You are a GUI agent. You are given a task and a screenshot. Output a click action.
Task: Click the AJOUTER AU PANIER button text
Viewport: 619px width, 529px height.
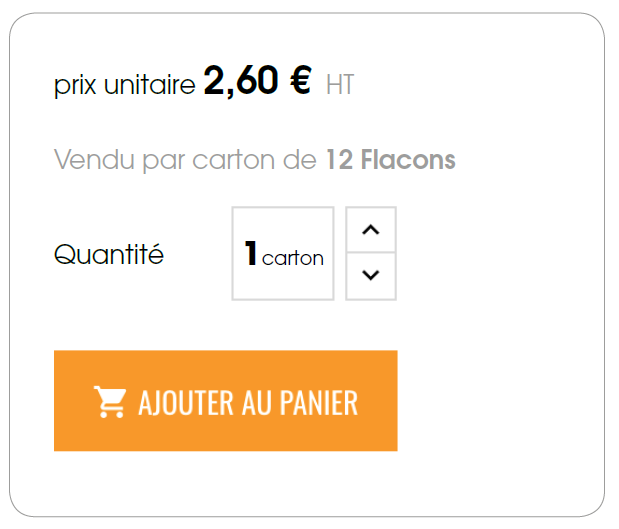248,402
